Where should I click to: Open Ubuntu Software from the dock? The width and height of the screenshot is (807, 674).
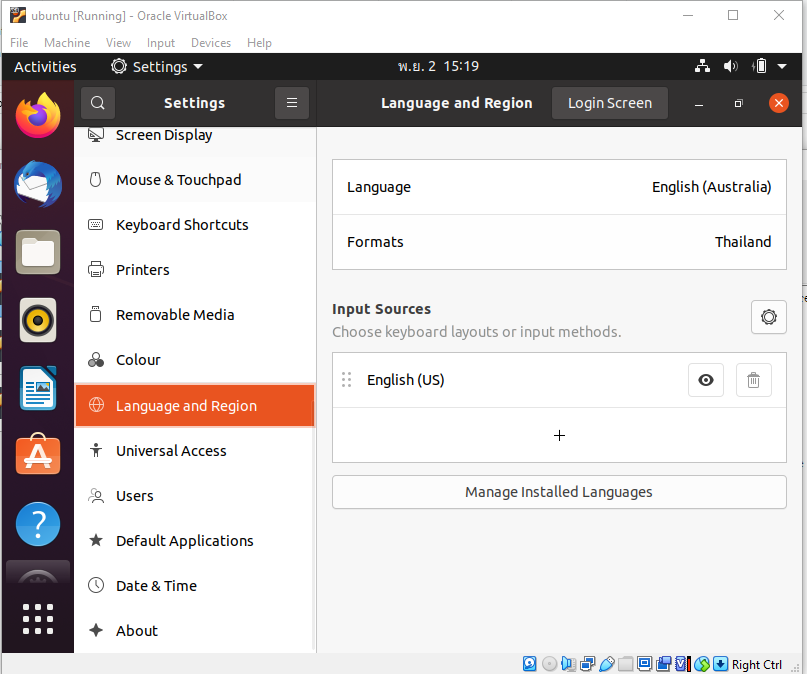[x=38, y=455]
